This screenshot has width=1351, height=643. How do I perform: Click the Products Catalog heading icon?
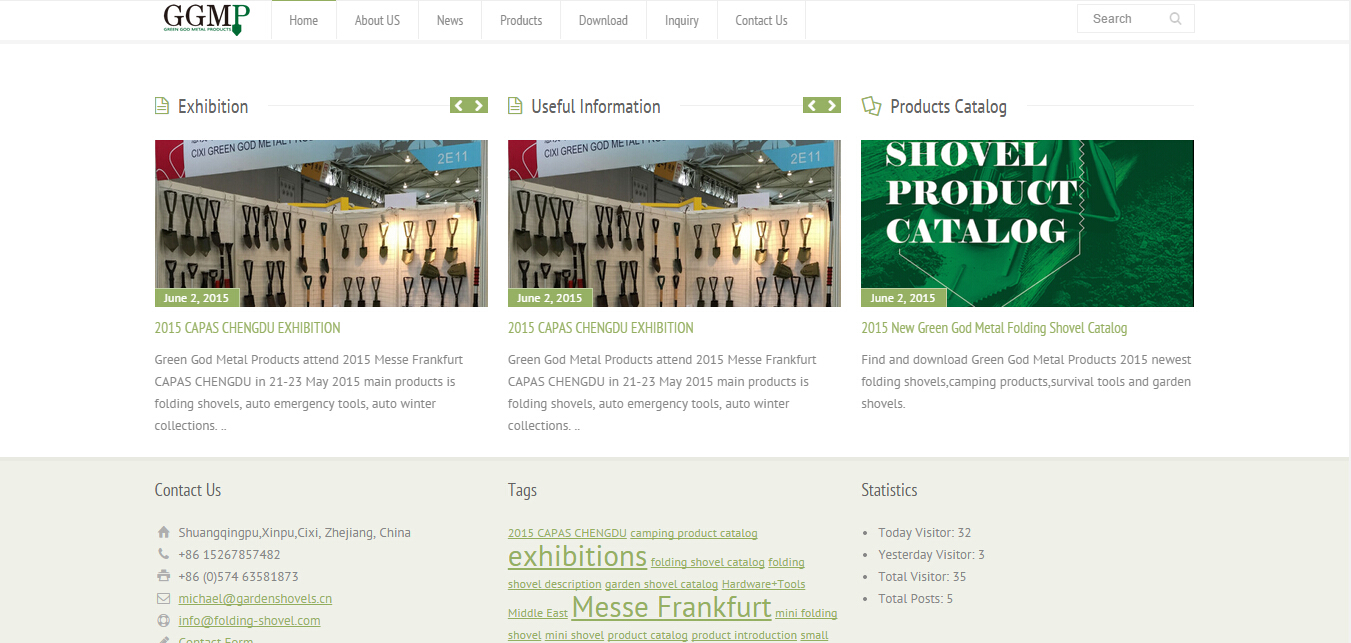pyautogui.click(x=871, y=106)
